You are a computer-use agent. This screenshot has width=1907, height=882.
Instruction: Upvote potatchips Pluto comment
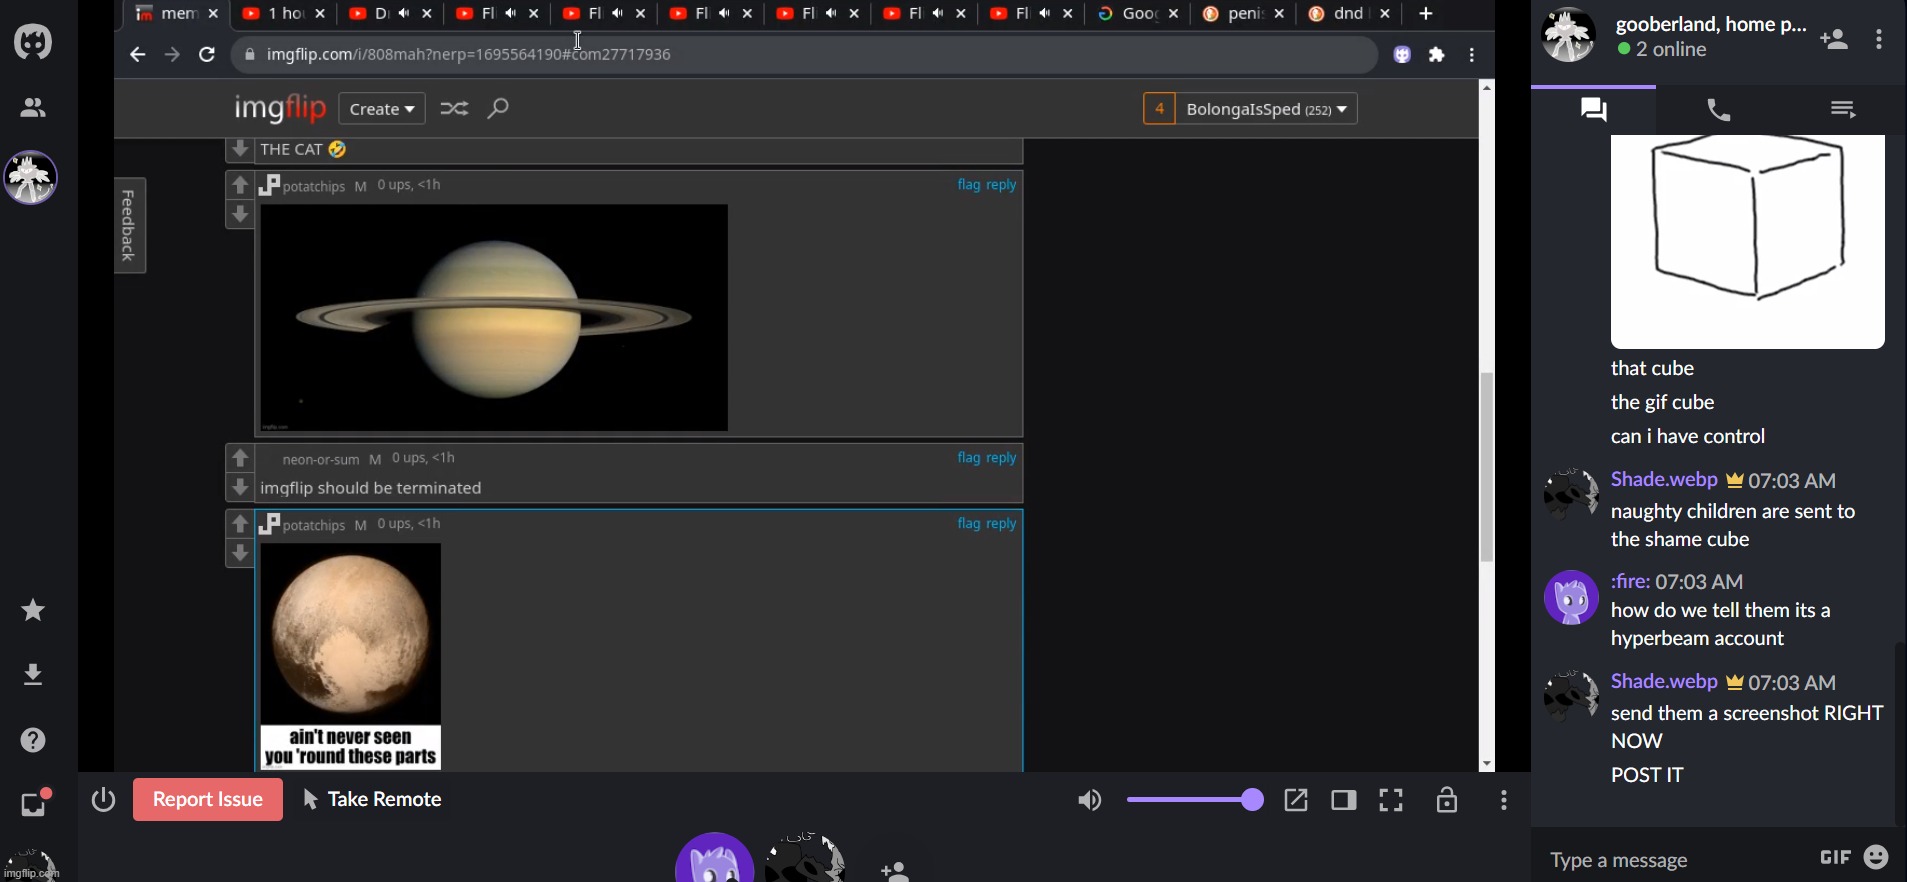tap(240, 524)
